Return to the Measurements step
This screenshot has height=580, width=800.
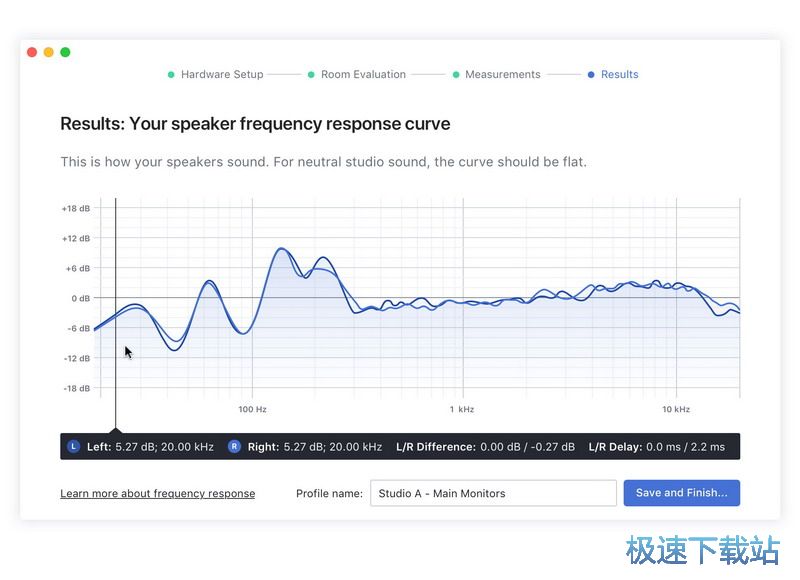pyautogui.click(x=502, y=75)
